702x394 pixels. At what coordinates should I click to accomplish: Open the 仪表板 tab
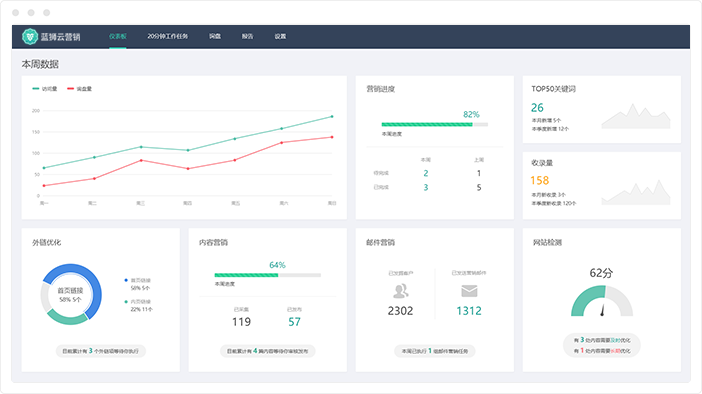pos(118,36)
